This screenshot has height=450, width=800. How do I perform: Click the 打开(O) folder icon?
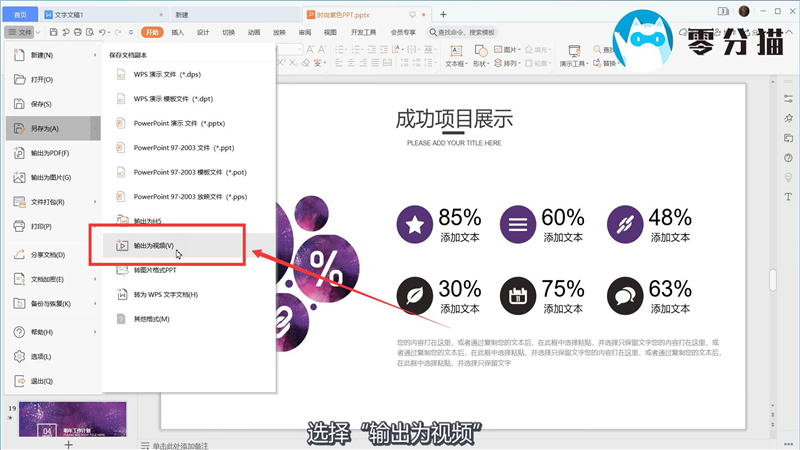click(x=18, y=79)
